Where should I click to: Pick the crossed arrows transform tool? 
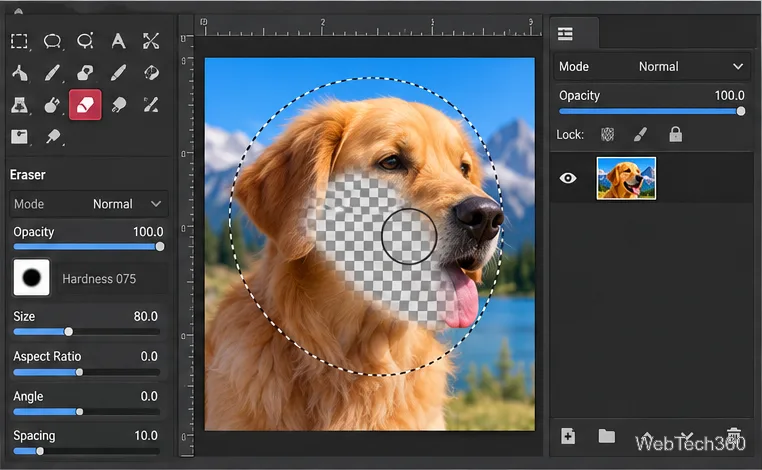point(151,41)
